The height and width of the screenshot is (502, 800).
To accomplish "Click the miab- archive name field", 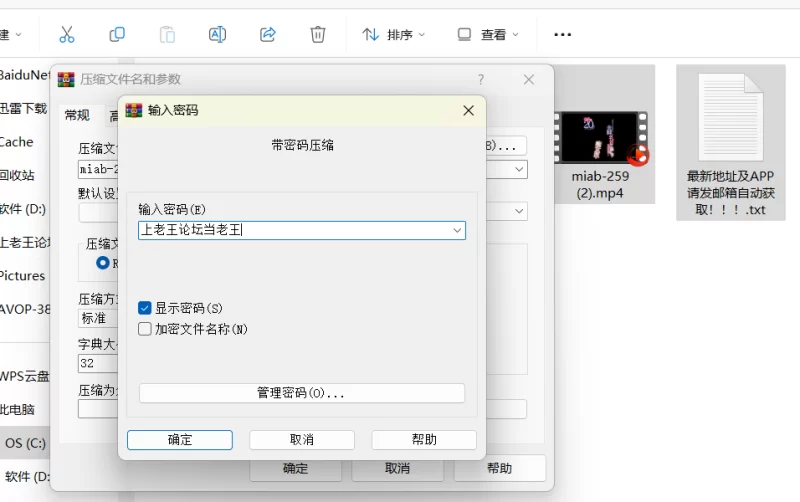I will tap(98, 169).
